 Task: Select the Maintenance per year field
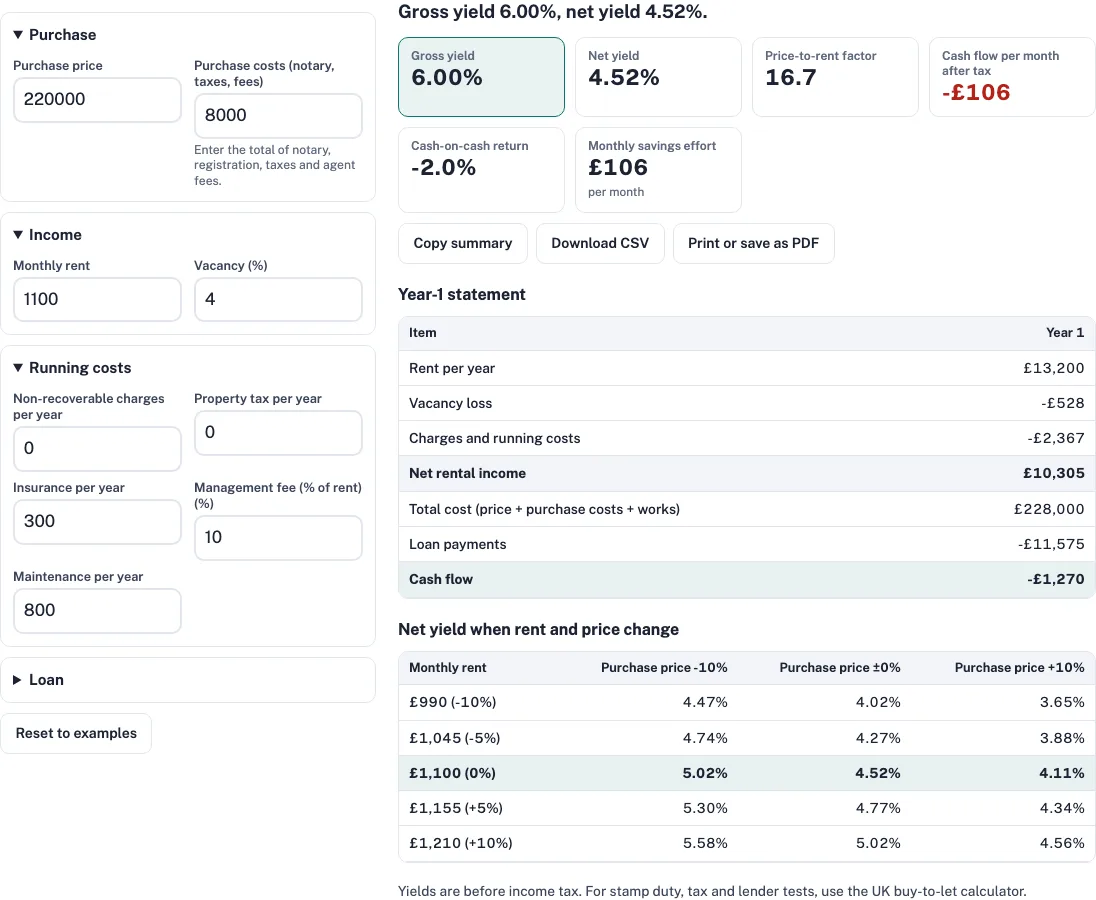click(97, 610)
